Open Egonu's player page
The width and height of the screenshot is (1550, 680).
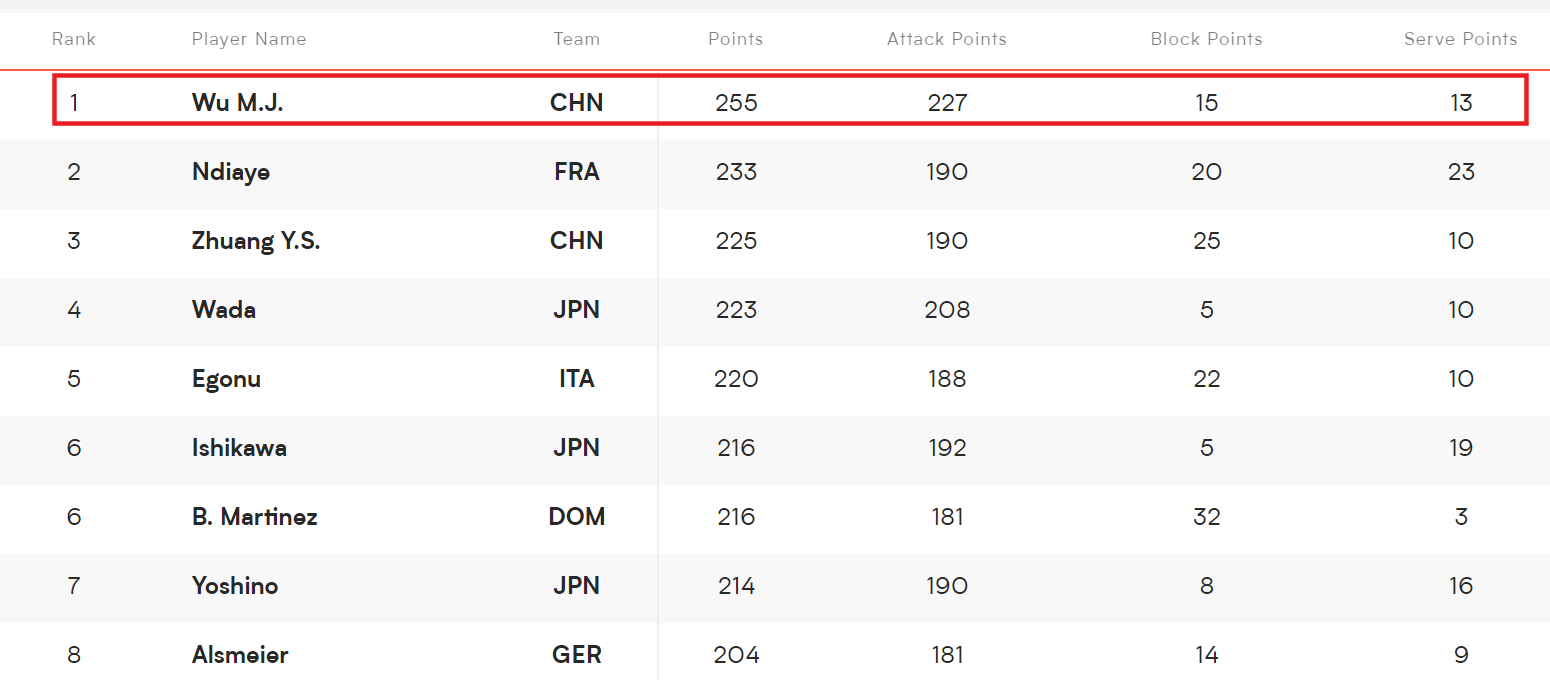(227, 379)
